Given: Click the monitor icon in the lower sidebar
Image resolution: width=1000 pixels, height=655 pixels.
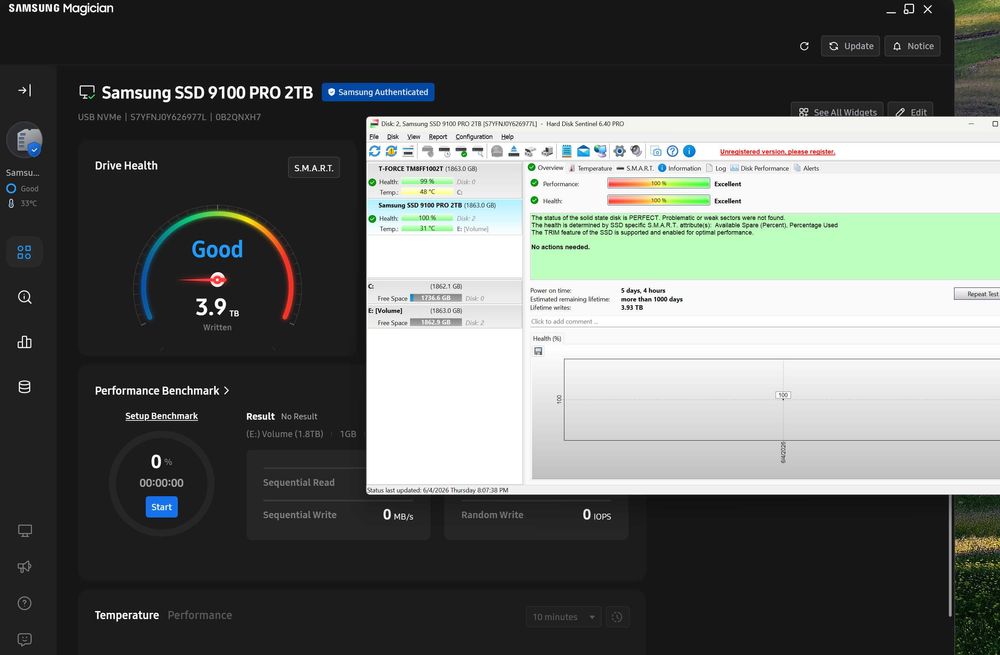Looking at the screenshot, I should click(x=24, y=531).
